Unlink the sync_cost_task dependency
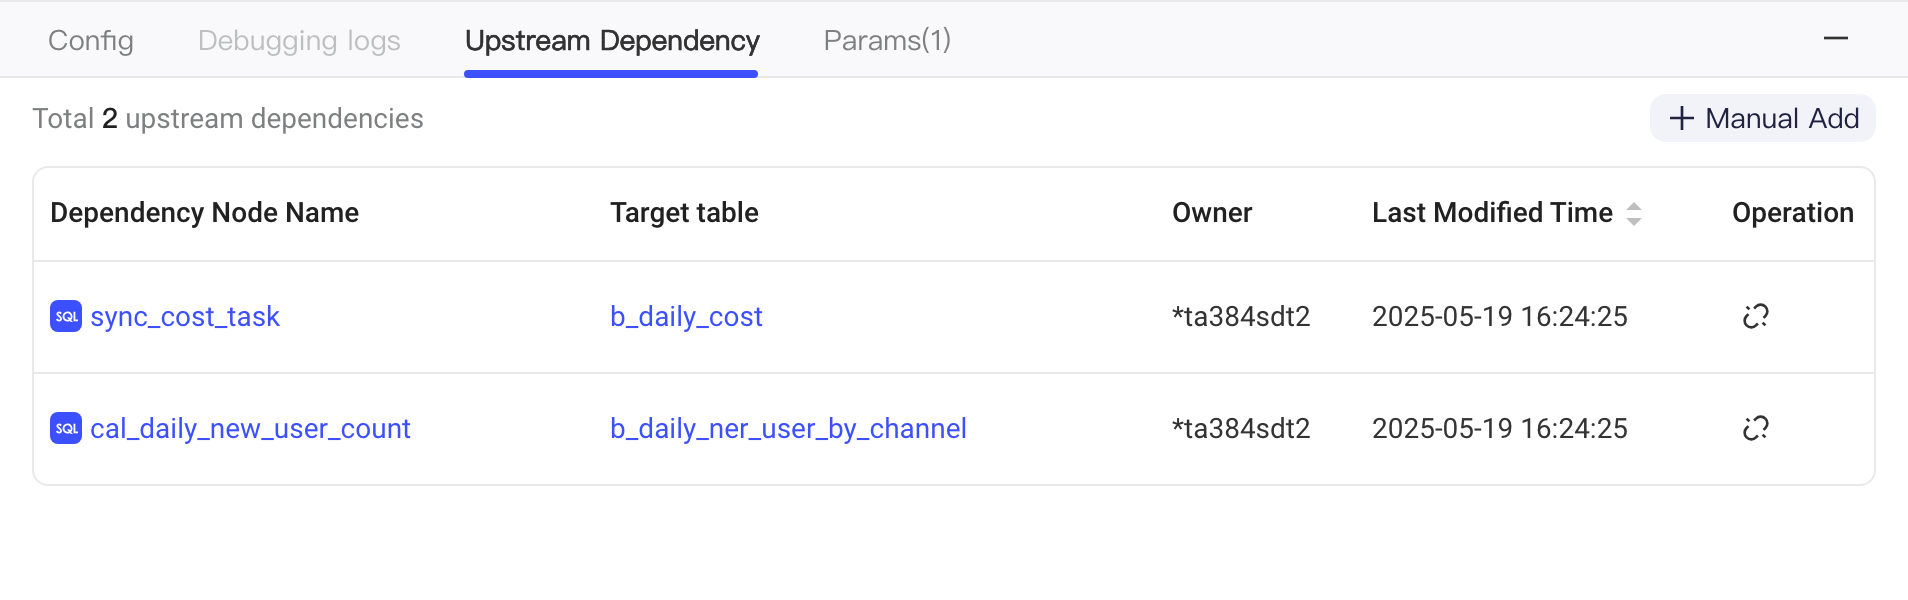The image size is (1908, 600). [1756, 316]
